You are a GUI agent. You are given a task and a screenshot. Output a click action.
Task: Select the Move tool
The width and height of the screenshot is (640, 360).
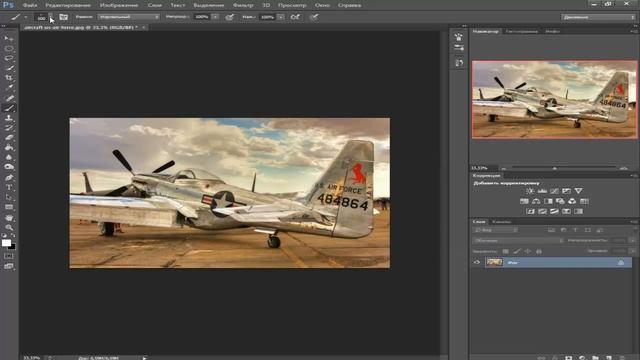coord(9,38)
